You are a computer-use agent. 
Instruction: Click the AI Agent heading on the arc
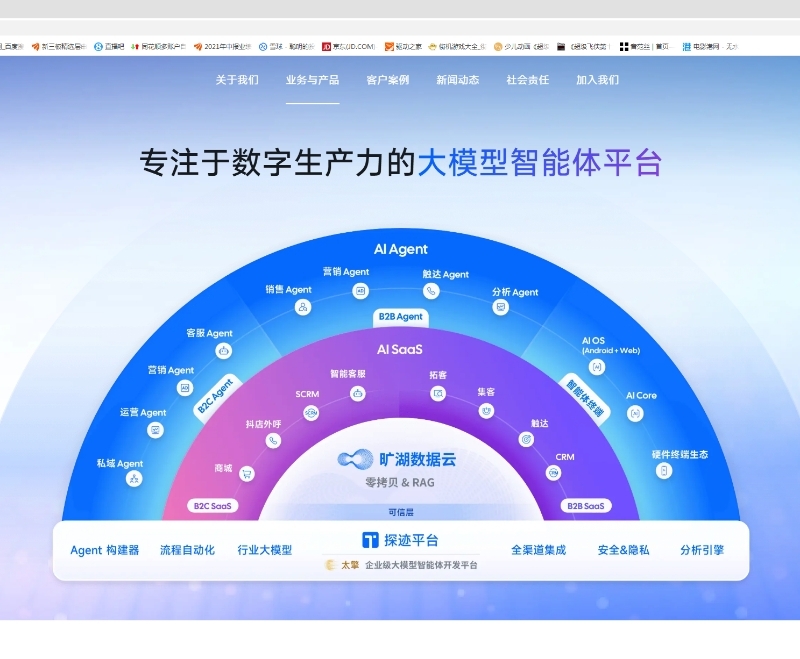click(401, 249)
